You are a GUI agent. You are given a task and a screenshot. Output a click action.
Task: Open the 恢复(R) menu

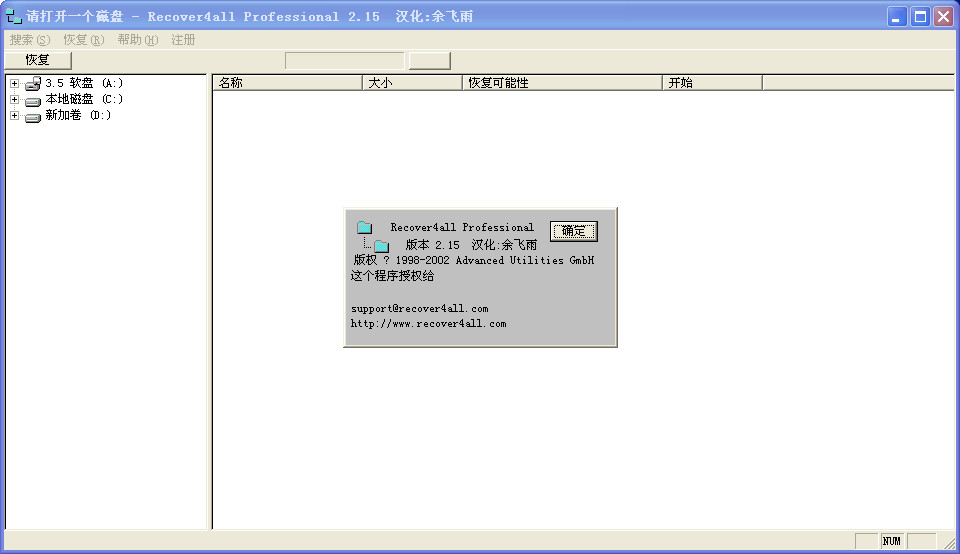[84, 40]
